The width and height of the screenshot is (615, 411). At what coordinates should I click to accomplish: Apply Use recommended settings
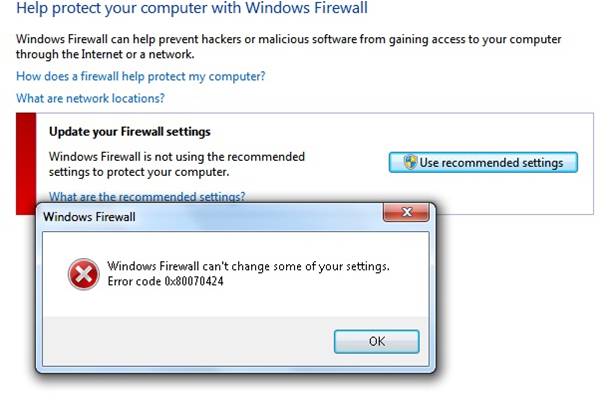pyautogui.click(x=483, y=162)
